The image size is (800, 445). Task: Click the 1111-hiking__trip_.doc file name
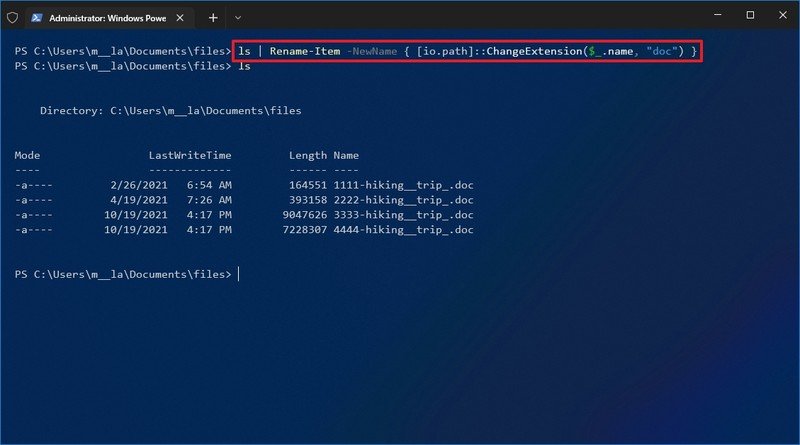coord(404,185)
